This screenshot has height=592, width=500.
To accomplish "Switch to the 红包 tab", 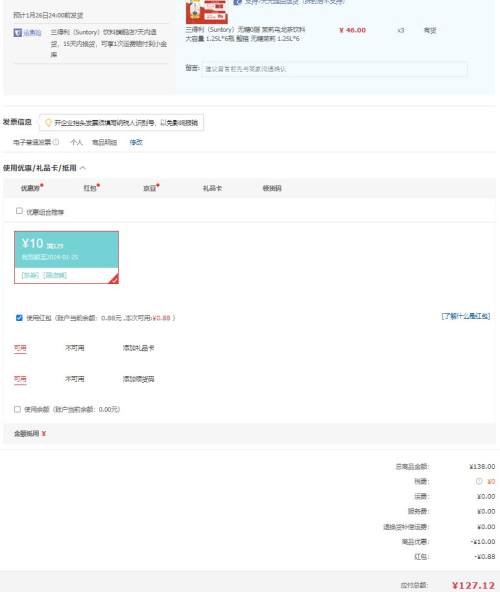I will point(91,188).
